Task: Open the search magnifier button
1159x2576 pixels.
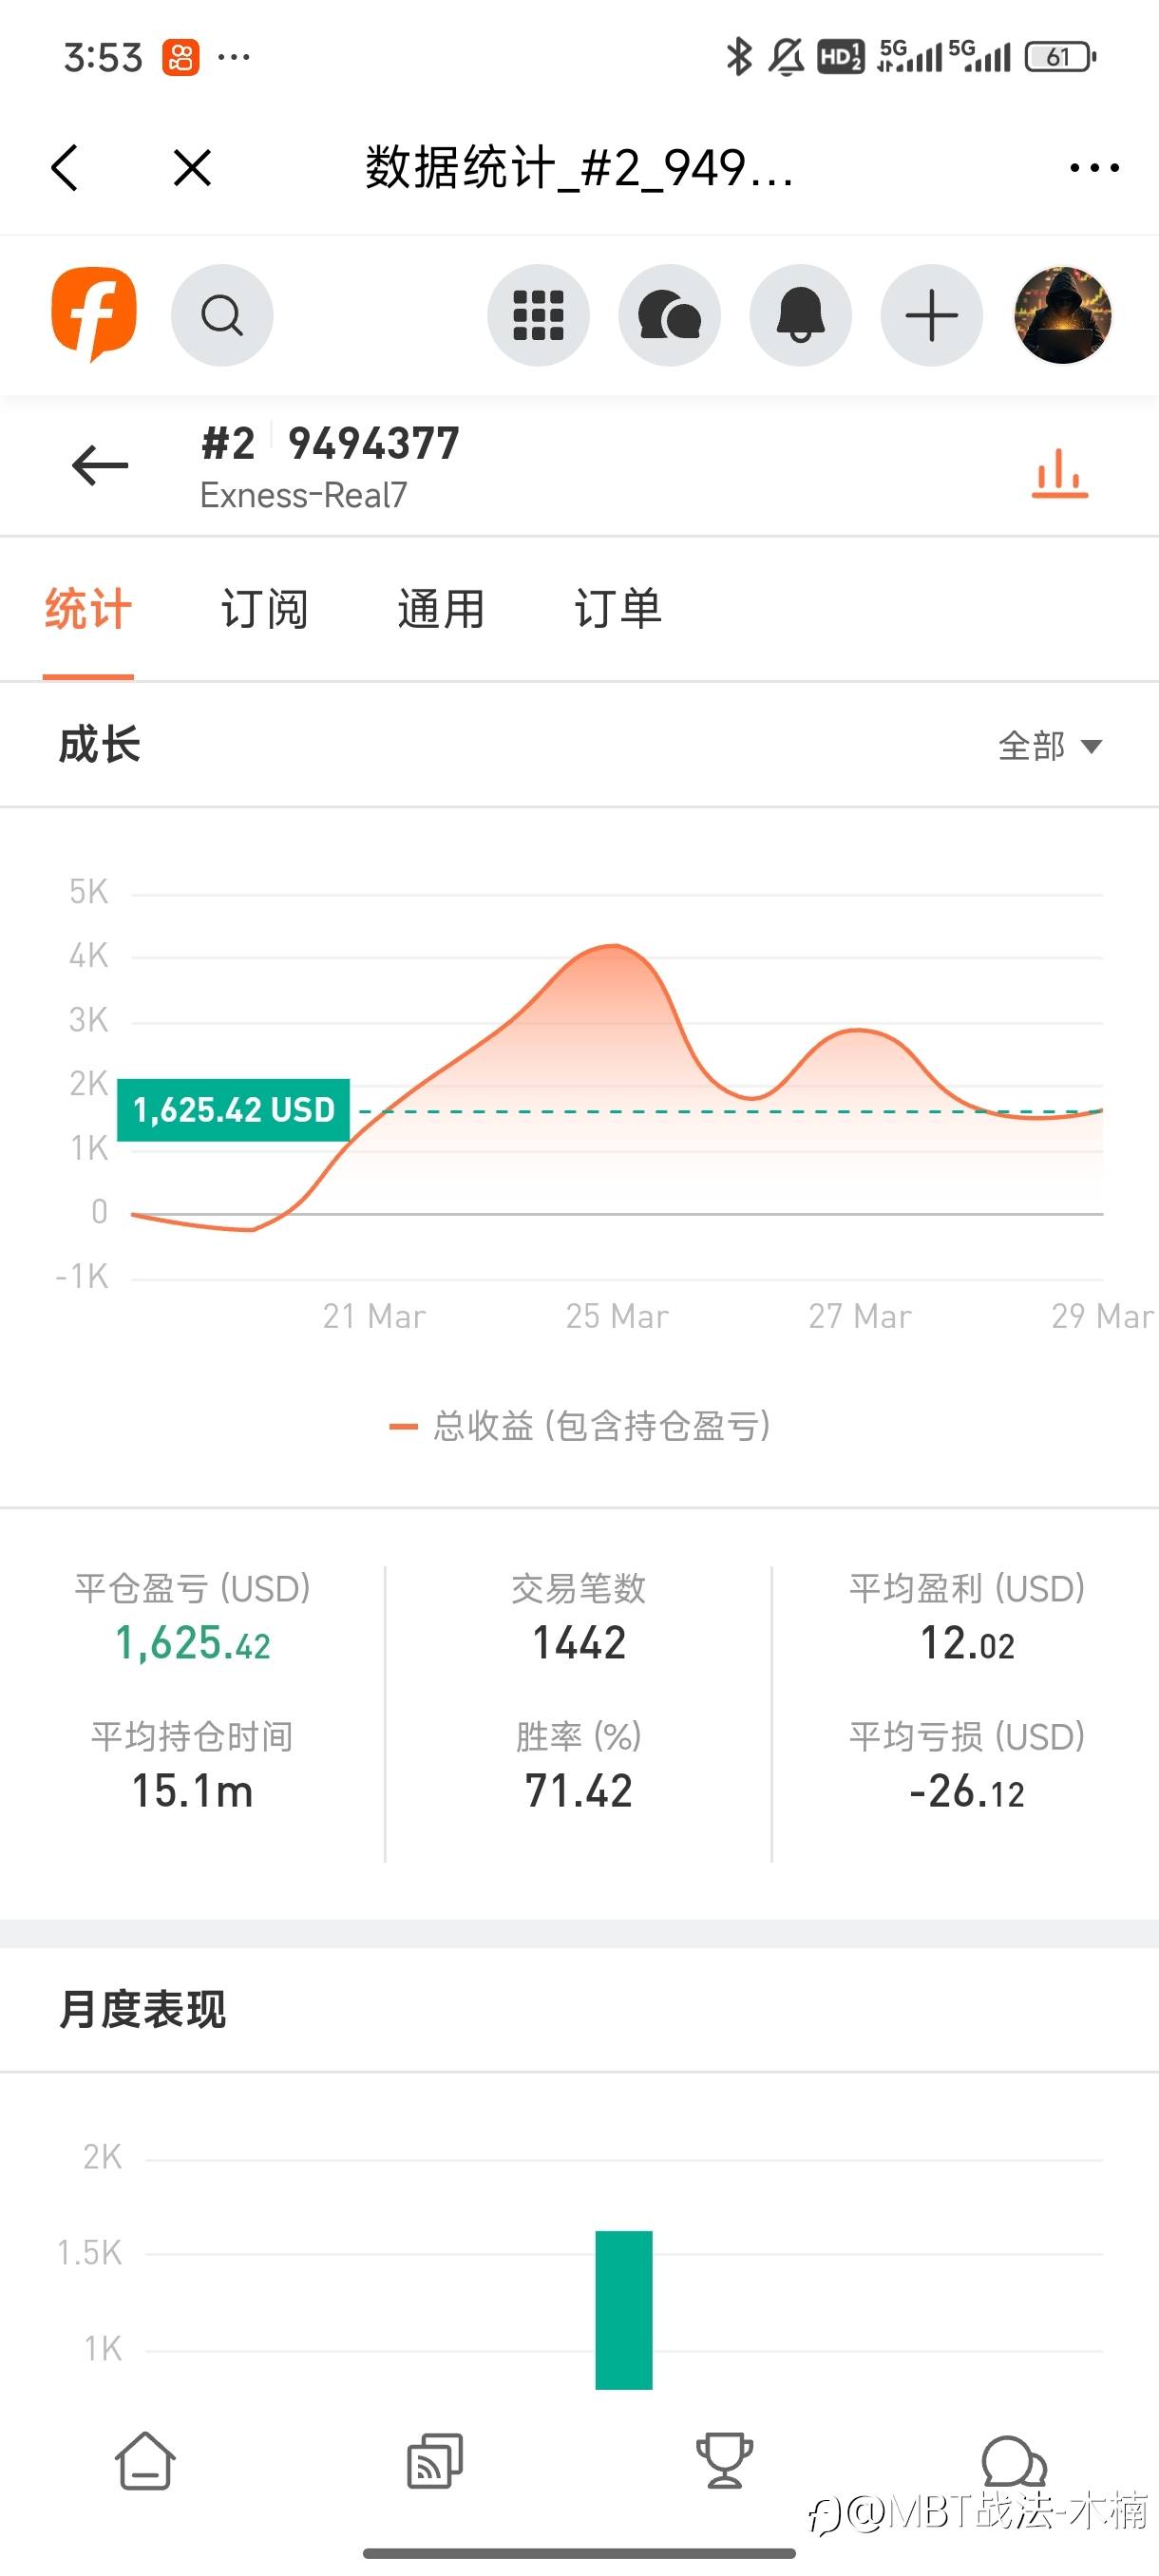Action: [x=222, y=315]
